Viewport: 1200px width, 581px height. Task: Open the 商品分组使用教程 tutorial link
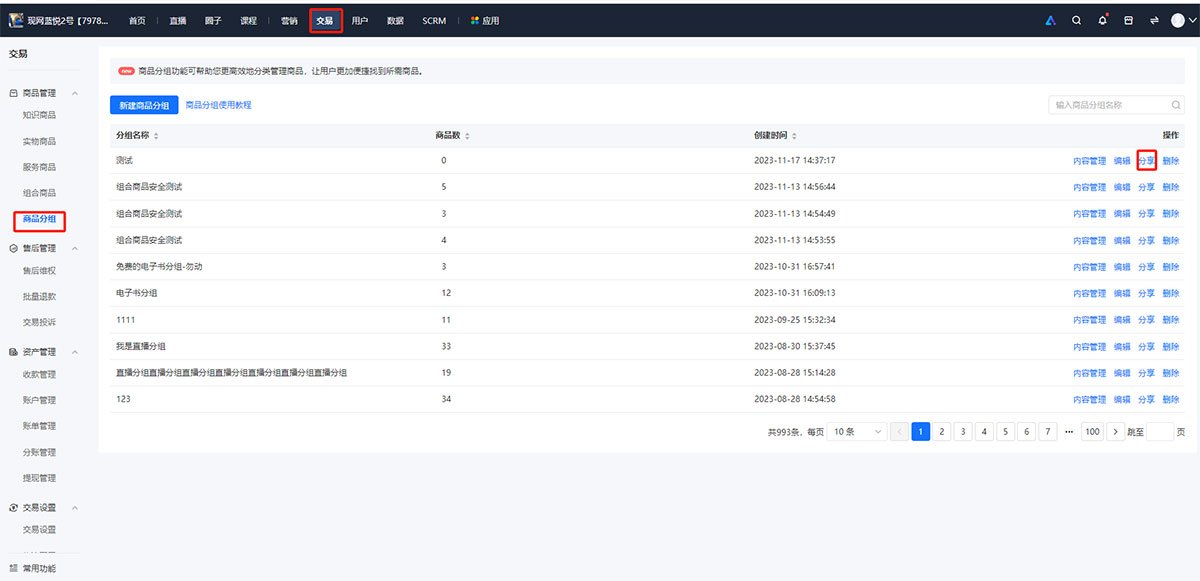pyautogui.click(x=218, y=105)
